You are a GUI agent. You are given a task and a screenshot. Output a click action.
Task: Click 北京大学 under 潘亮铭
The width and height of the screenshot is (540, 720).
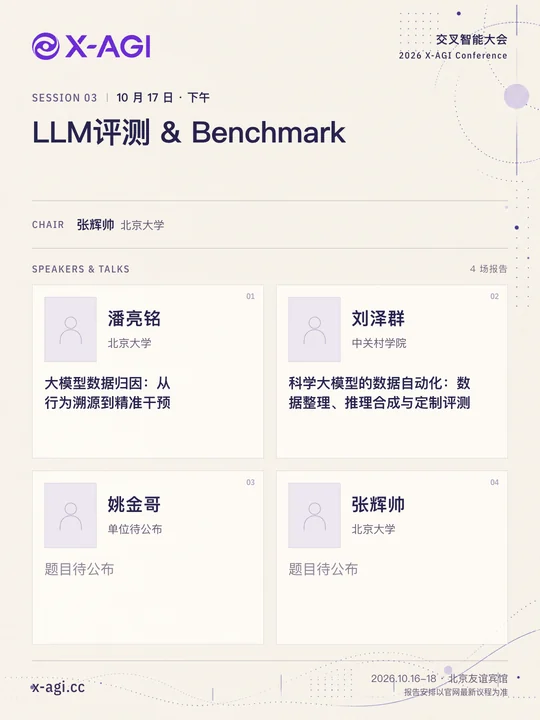[129, 343]
